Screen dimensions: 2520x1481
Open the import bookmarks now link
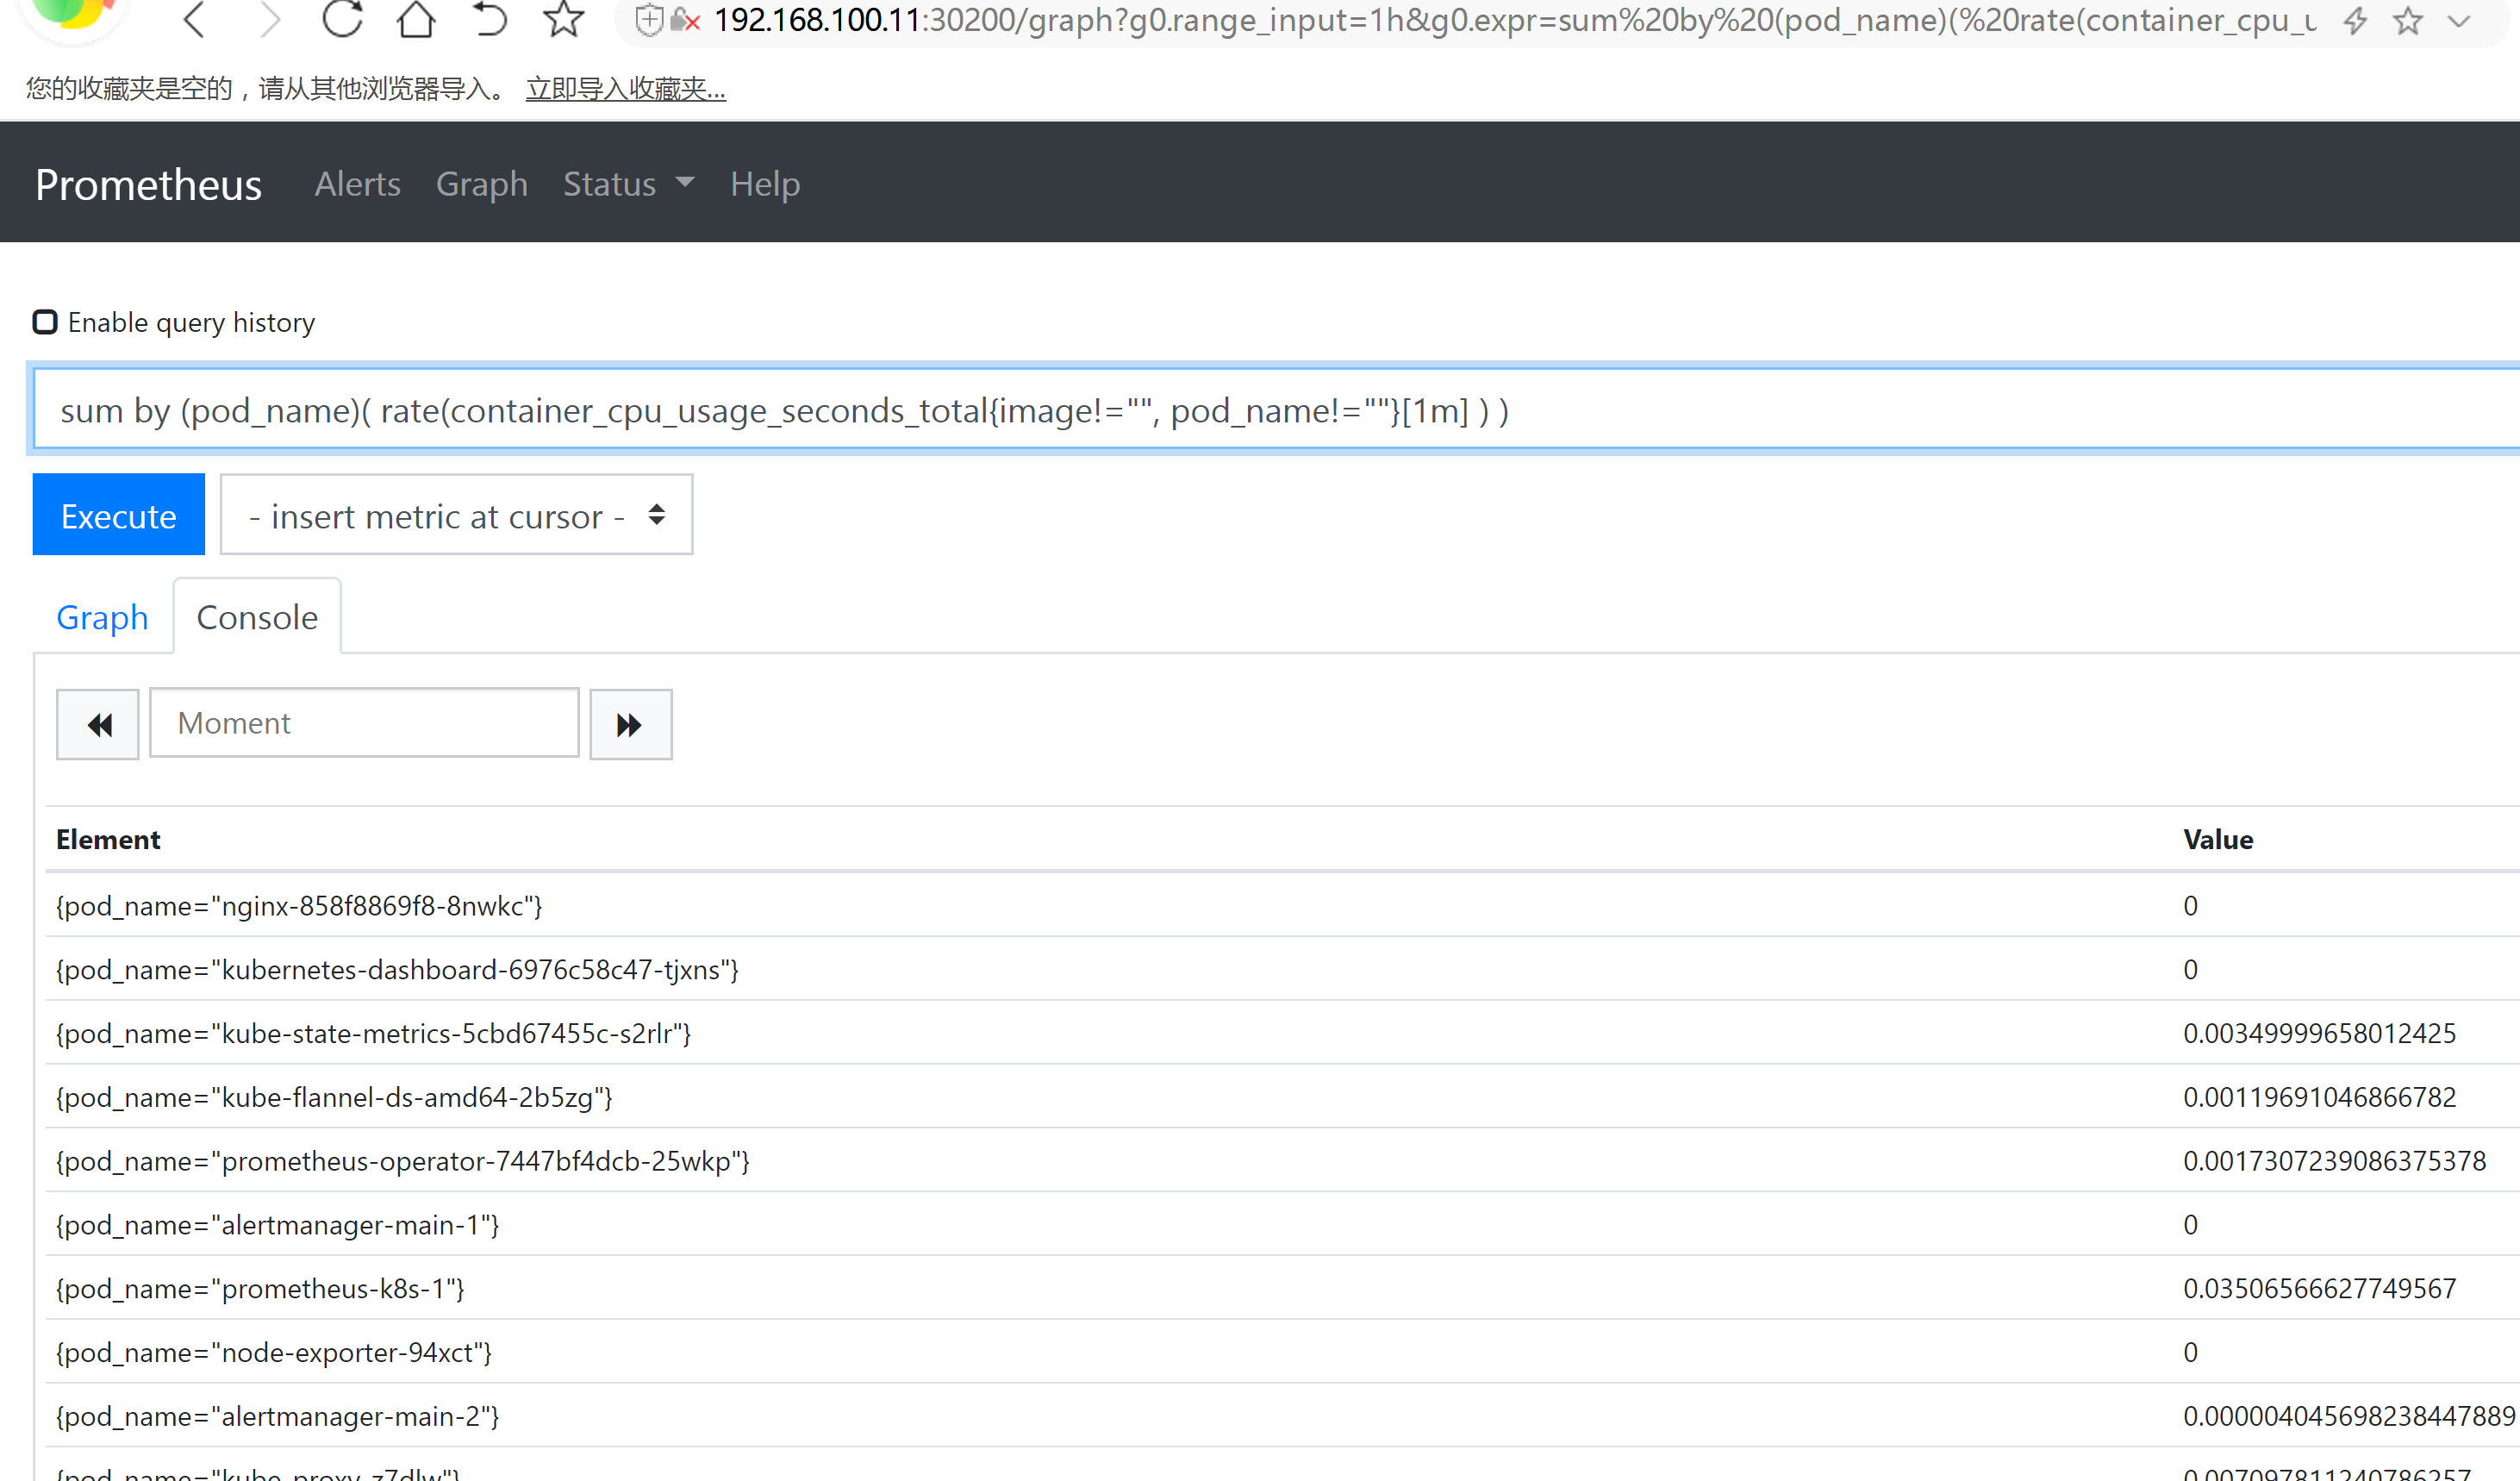click(x=626, y=89)
